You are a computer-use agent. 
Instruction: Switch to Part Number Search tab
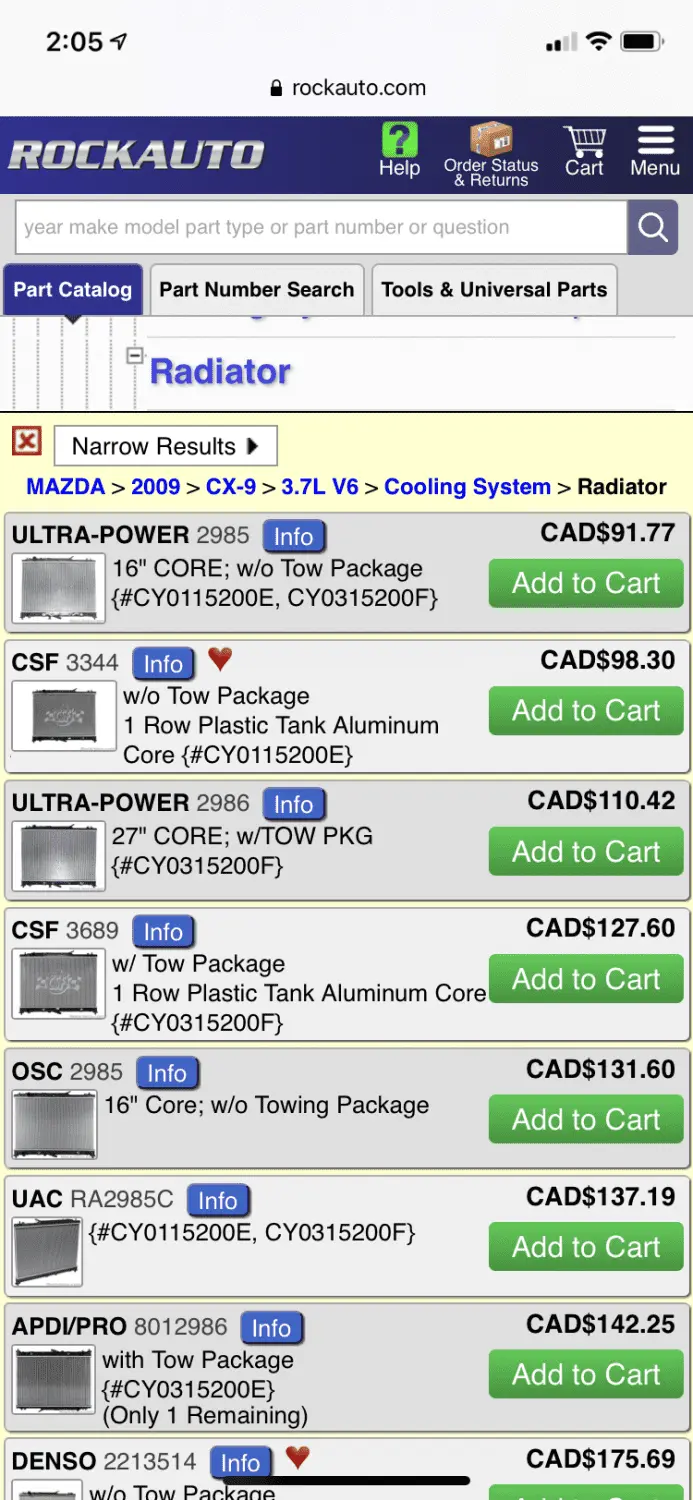(x=256, y=290)
